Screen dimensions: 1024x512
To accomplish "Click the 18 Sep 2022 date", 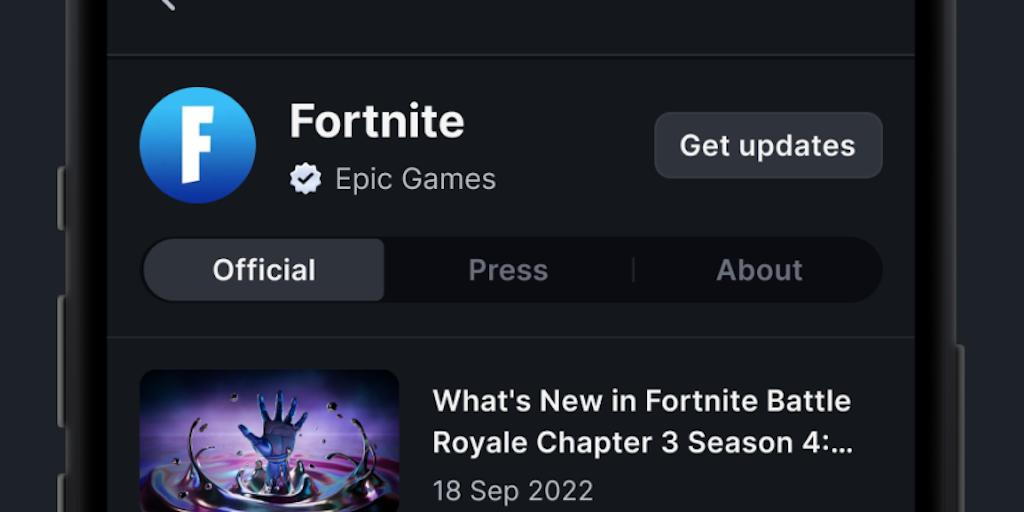I will (x=513, y=491).
